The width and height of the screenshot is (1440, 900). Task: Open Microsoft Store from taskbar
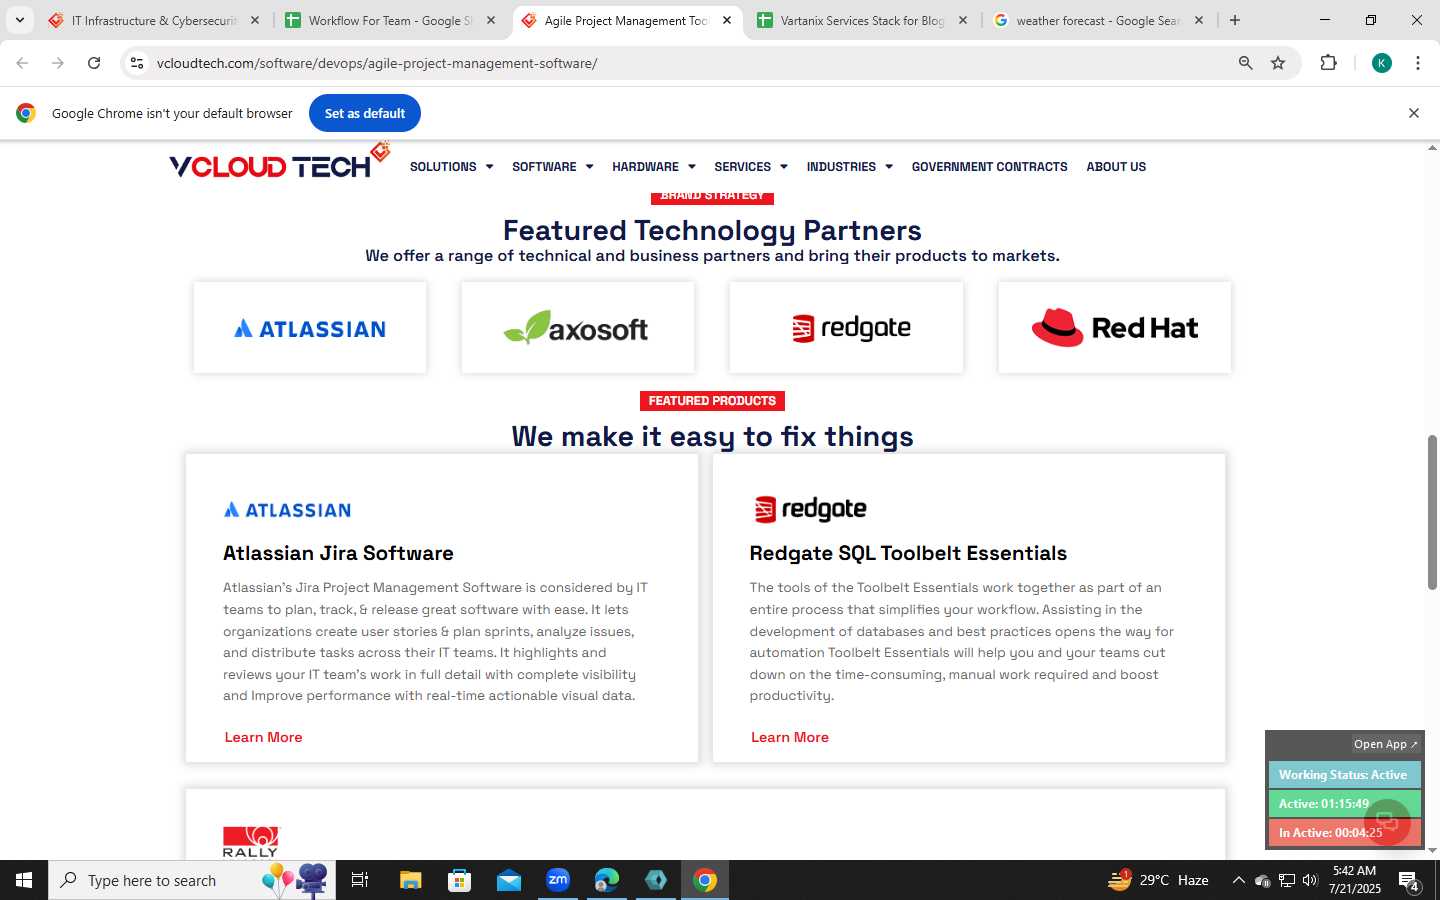coord(459,880)
